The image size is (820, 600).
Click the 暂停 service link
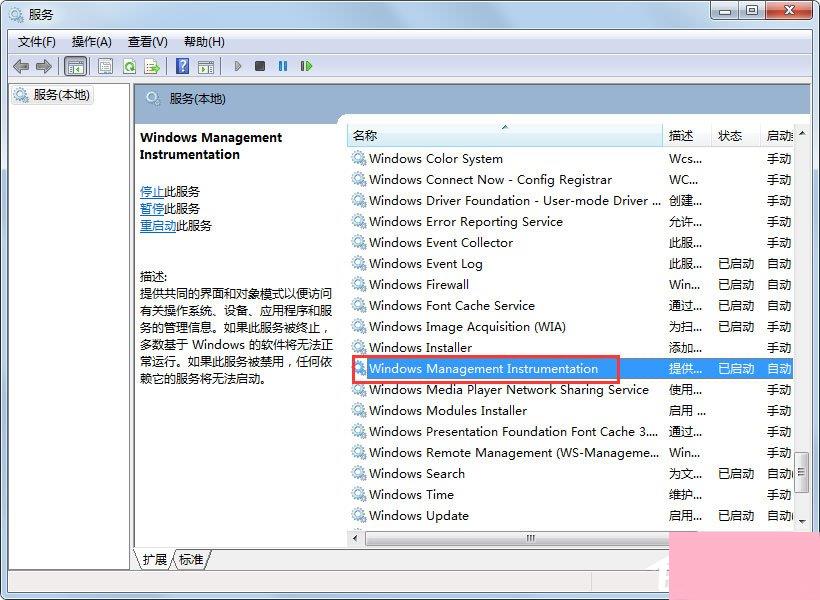[x=152, y=209]
